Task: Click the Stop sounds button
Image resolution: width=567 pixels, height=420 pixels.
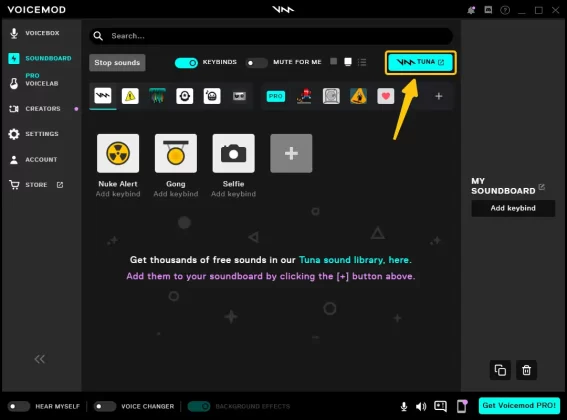Action: (117, 63)
